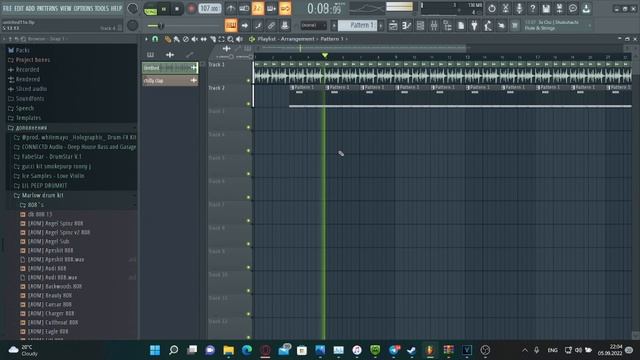Open the Pattern 1 selector
Screen dimensions: 640x360
point(358,26)
